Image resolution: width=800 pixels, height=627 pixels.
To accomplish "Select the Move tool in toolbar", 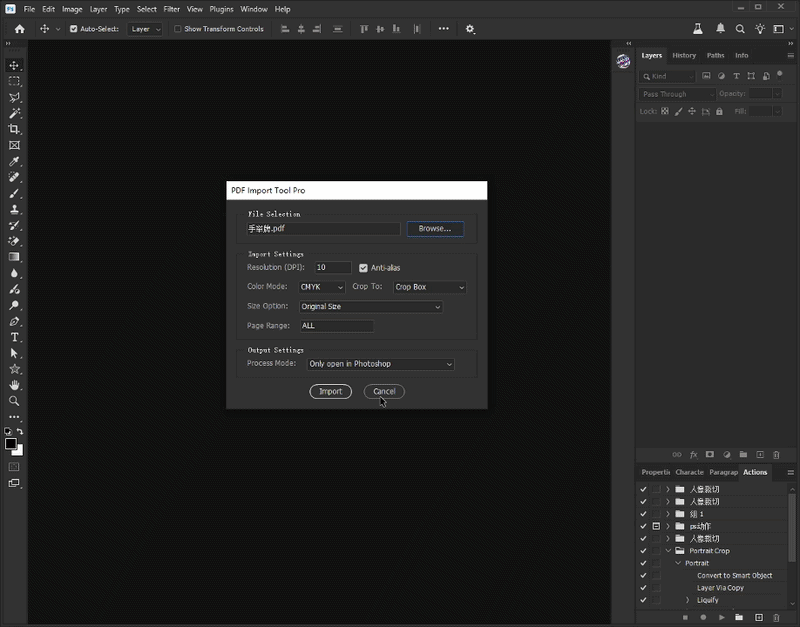I will [x=14, y=65].
